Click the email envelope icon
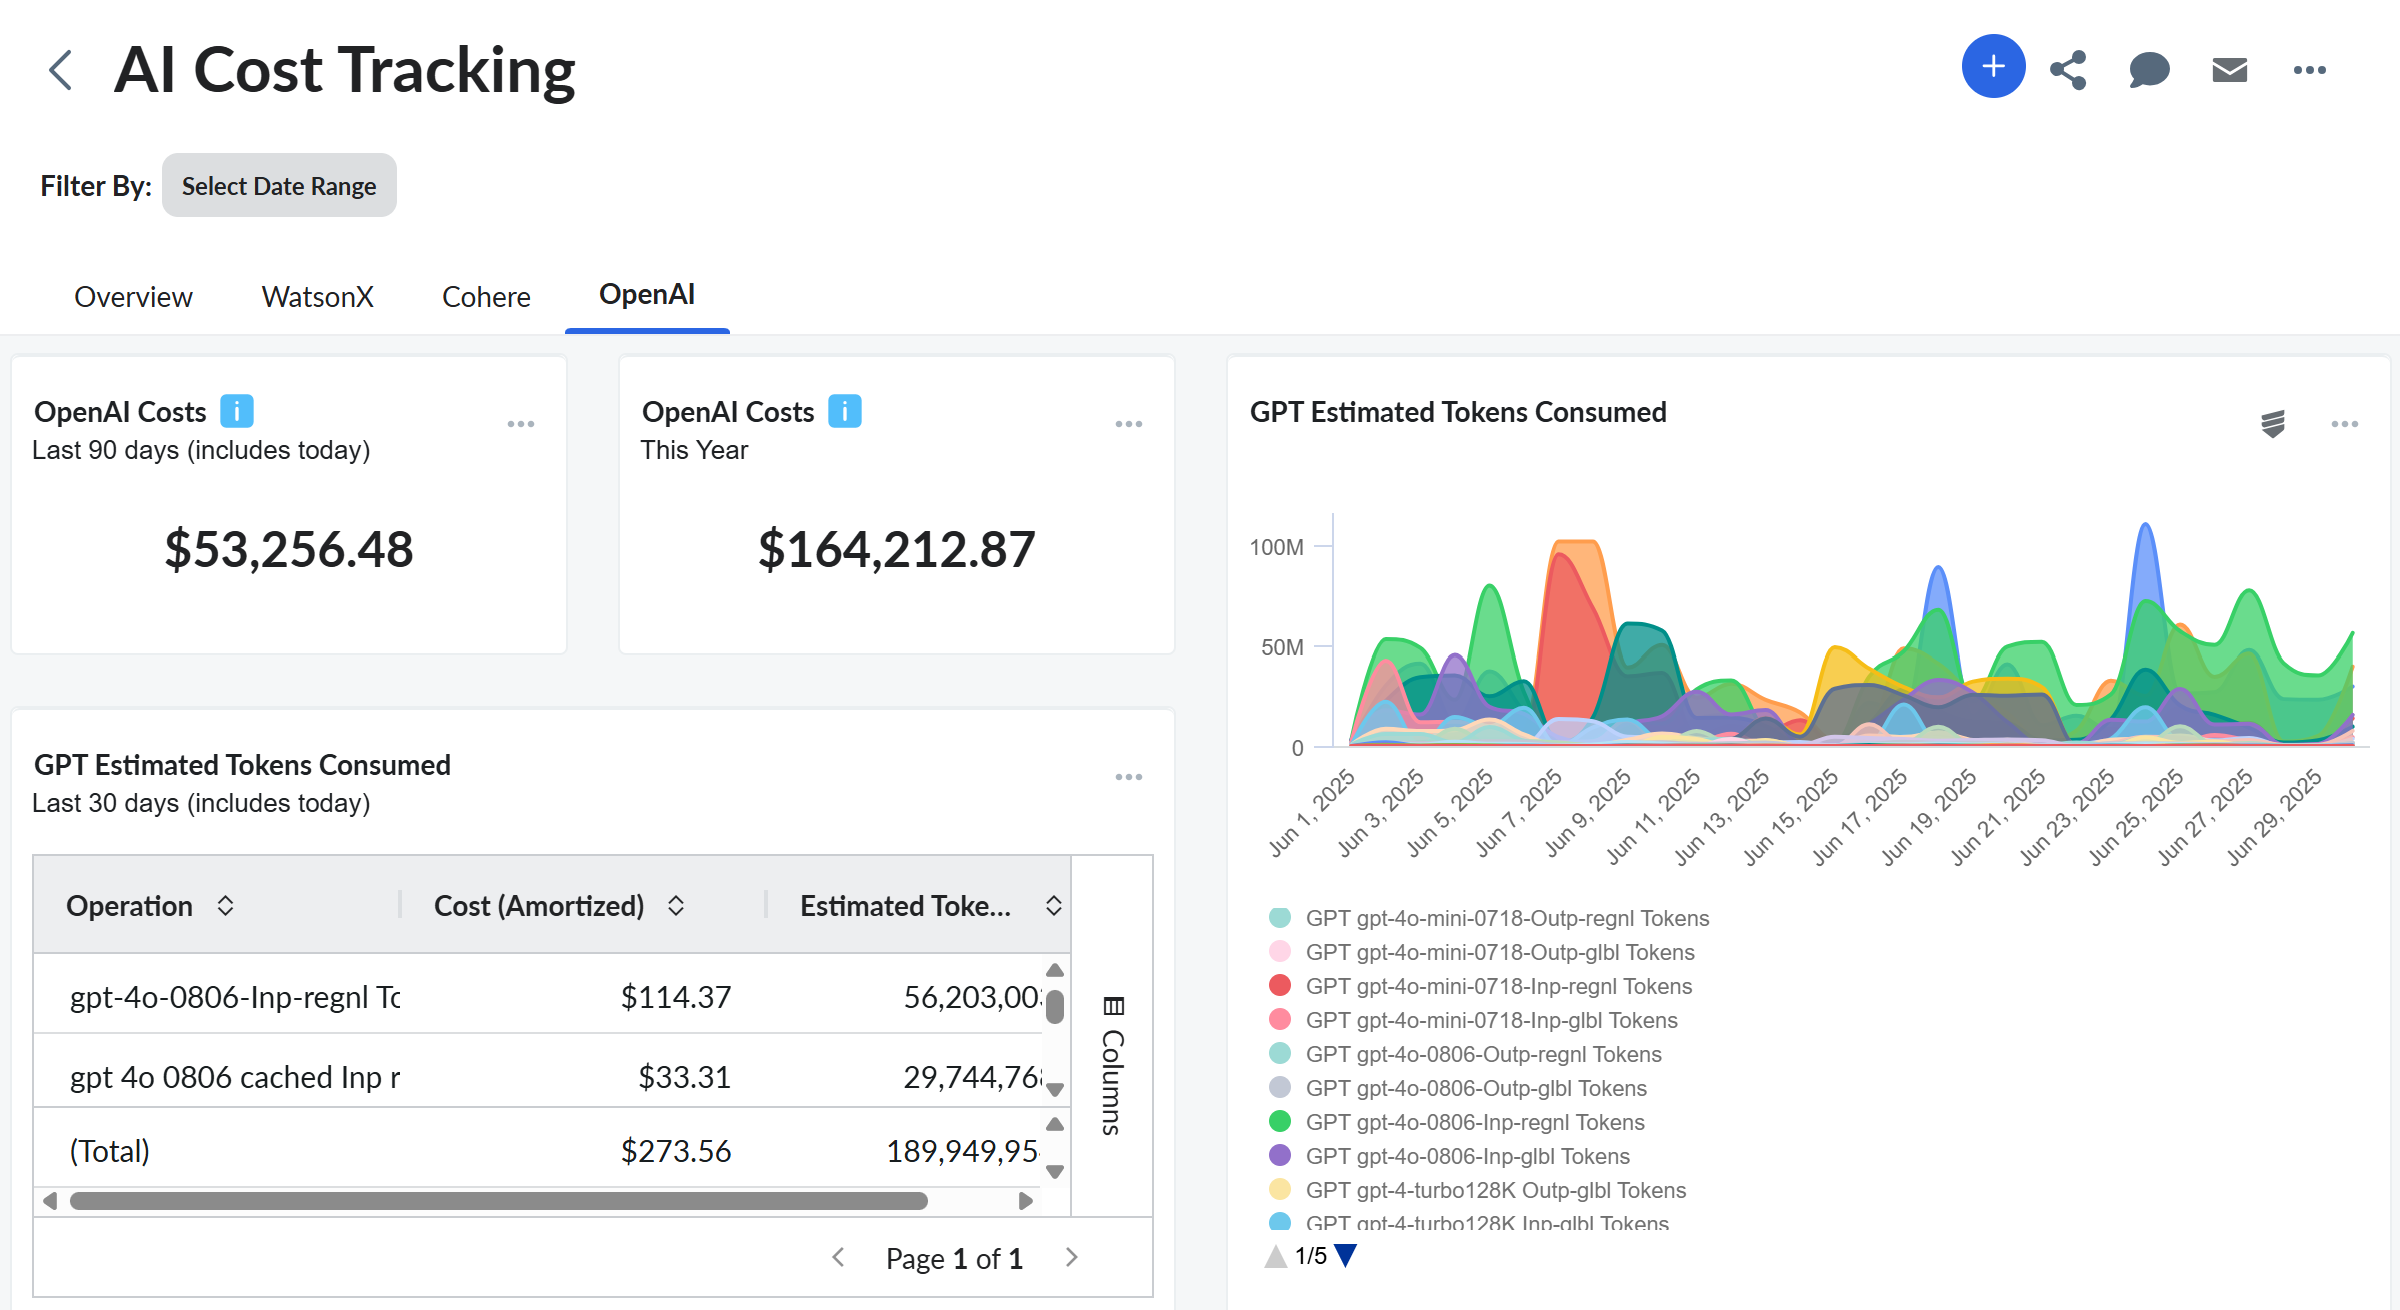2400x1310 pixels. (x=2229, y=70)
